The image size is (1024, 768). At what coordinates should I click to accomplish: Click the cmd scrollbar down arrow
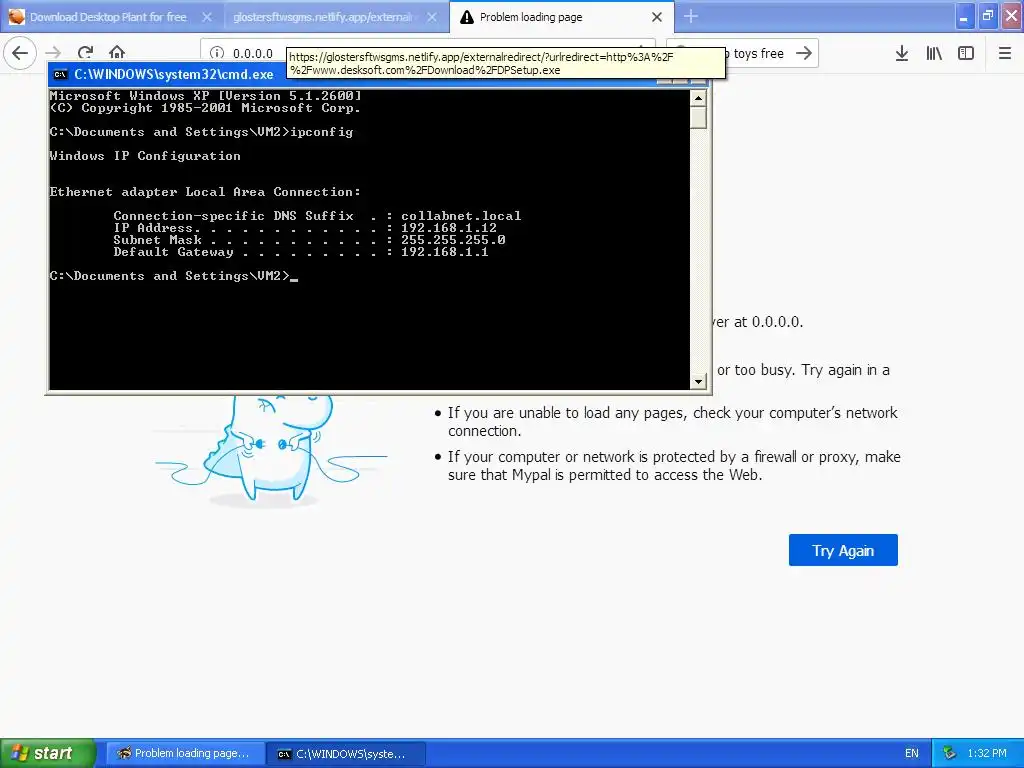(x=699, y=381)
